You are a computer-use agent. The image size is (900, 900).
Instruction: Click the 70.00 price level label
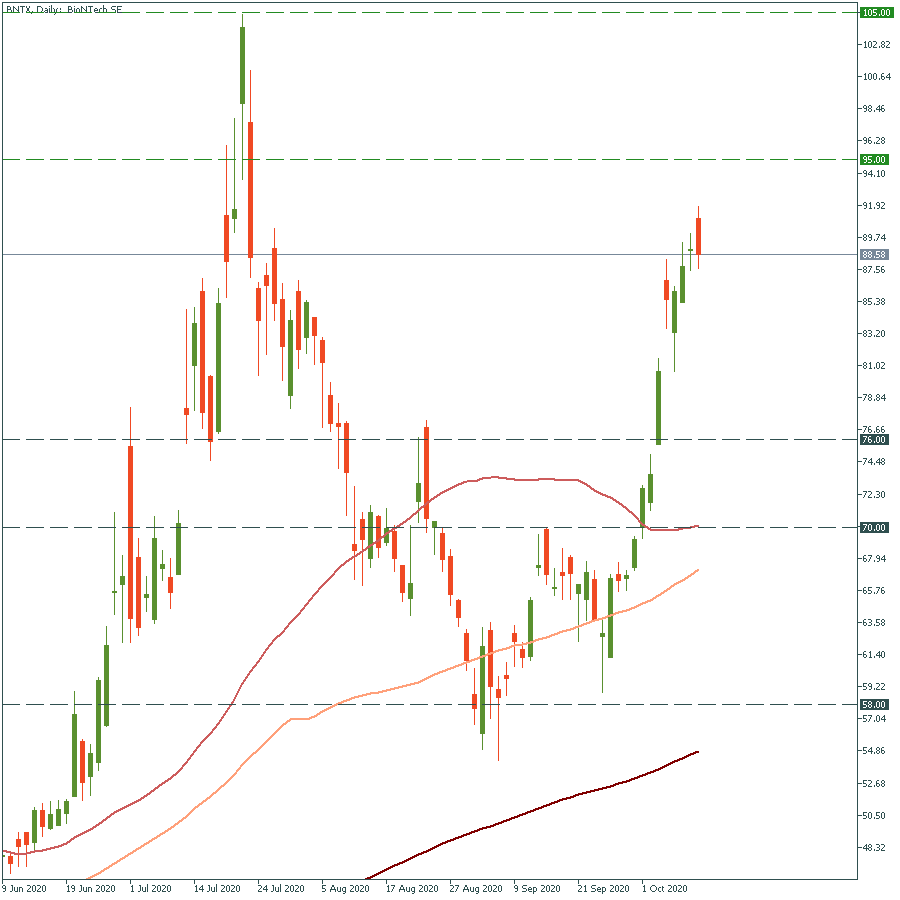[876, 527]
